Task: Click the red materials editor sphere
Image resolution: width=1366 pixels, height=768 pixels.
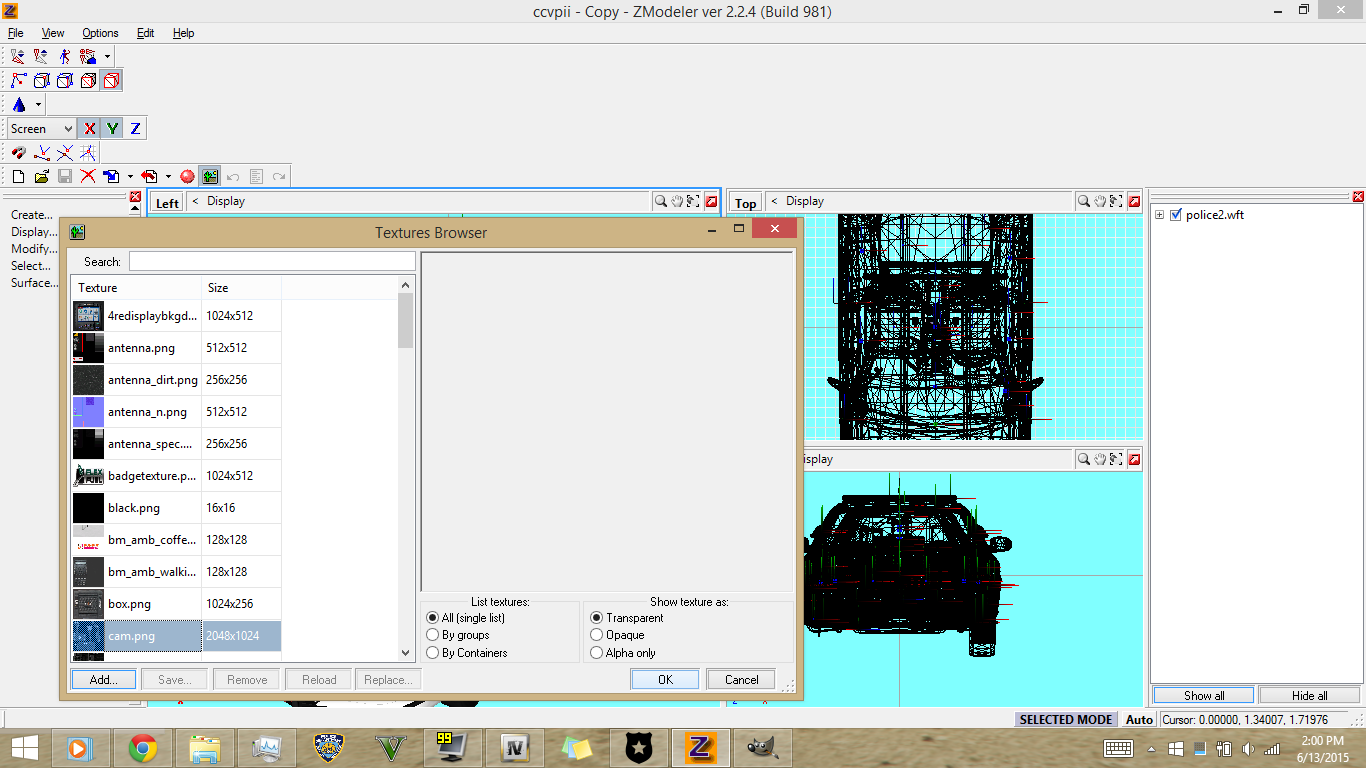Action: click(x=187, y=177)
